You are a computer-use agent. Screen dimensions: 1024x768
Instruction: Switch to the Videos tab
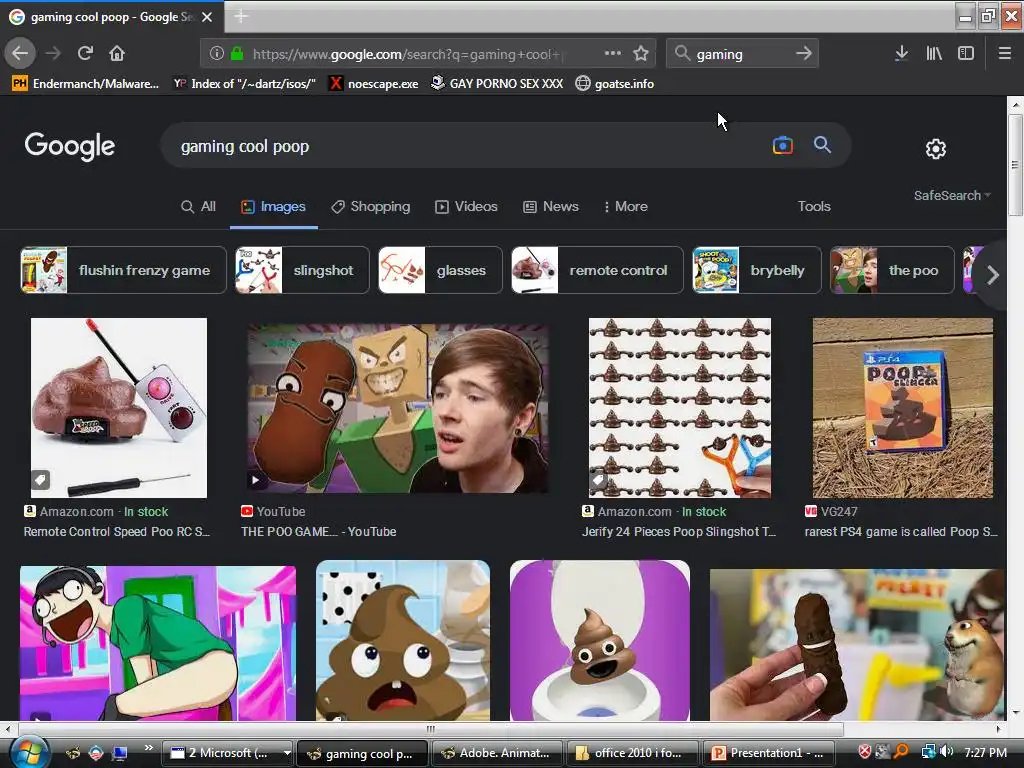click(x=467, y=206)
